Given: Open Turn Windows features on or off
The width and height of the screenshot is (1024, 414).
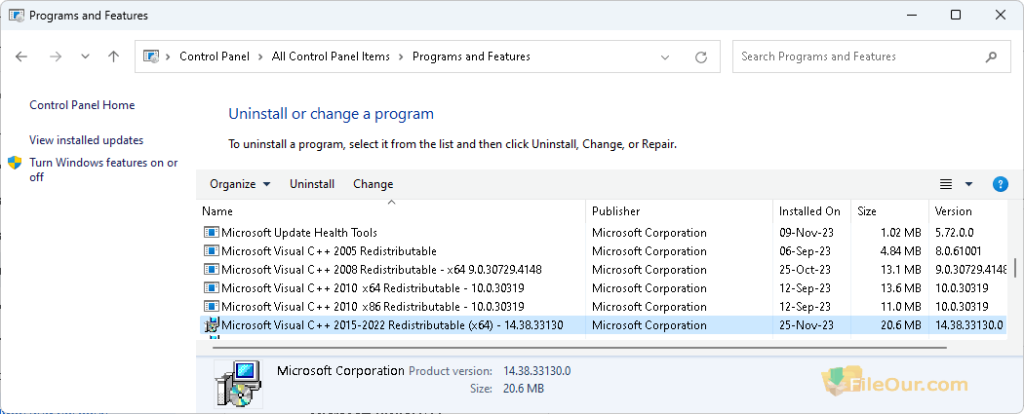Looking at the screenshot, I should [x=103, y=170].
